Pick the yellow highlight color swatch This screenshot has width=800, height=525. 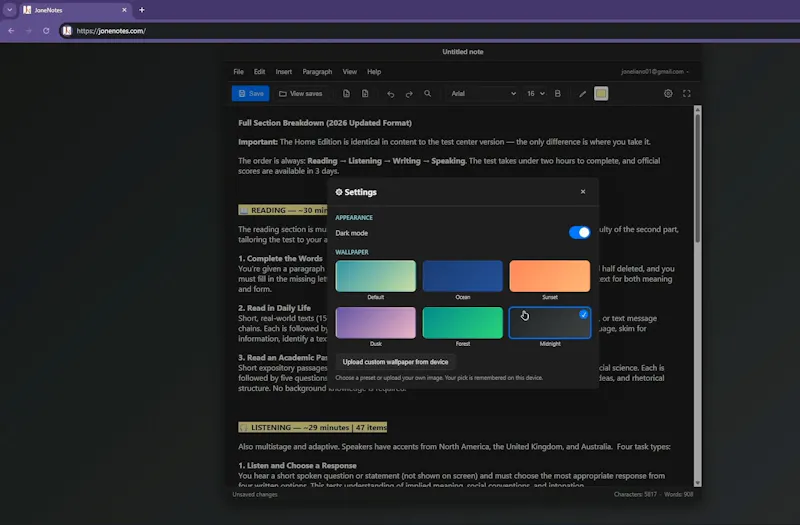coord(601,93)
